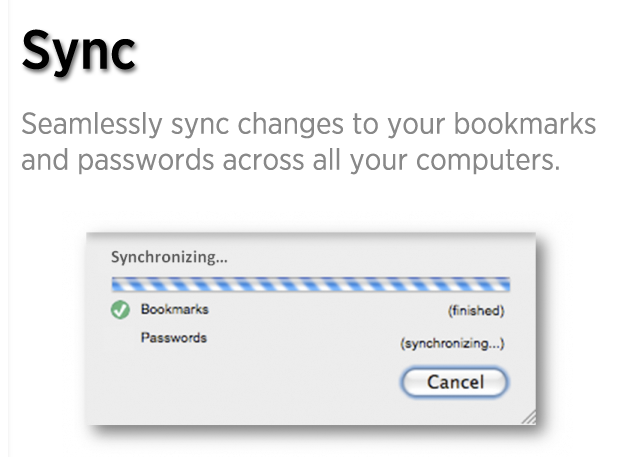Click the striped synchronizing progress bar

(x=311, y=284)
